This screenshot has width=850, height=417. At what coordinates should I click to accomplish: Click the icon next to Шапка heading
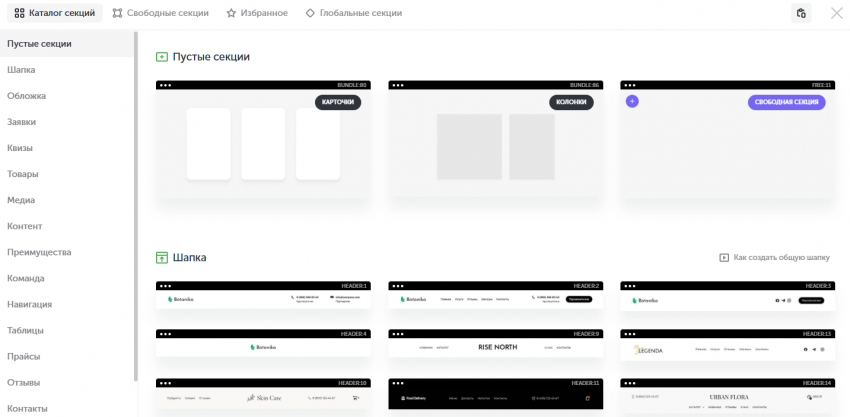(x=162, y=257)
